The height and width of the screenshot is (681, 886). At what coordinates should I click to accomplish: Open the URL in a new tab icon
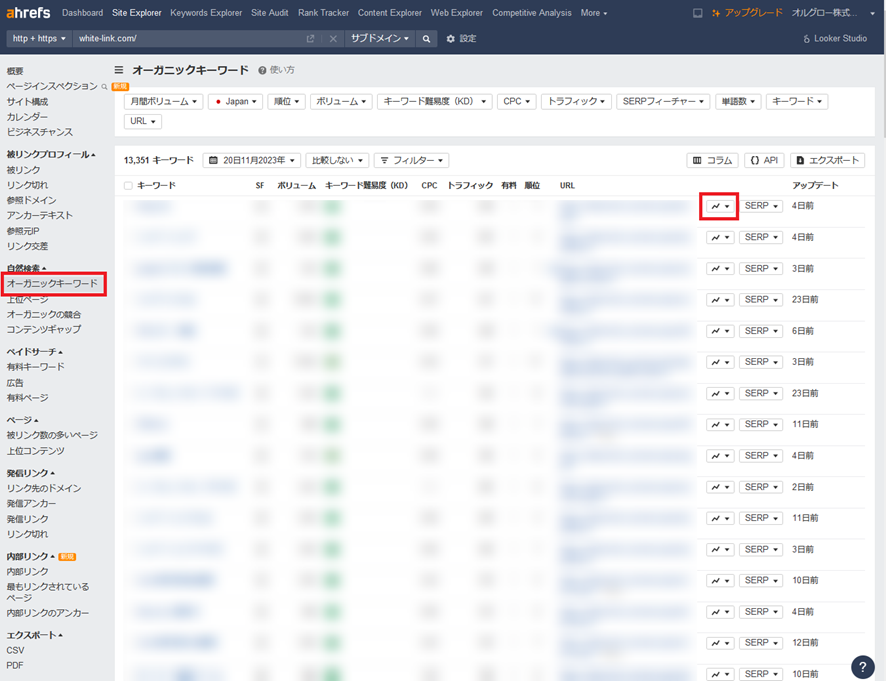(x=311, y=39)
